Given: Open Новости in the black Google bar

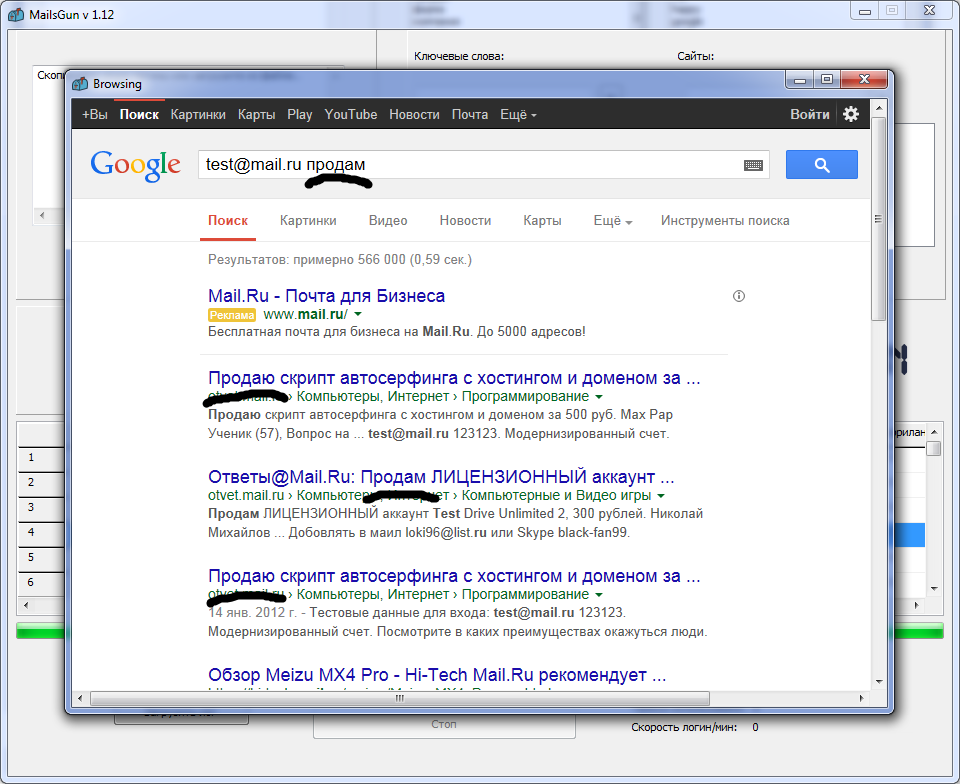Looking at the screenshot, I should coord(414,114).
